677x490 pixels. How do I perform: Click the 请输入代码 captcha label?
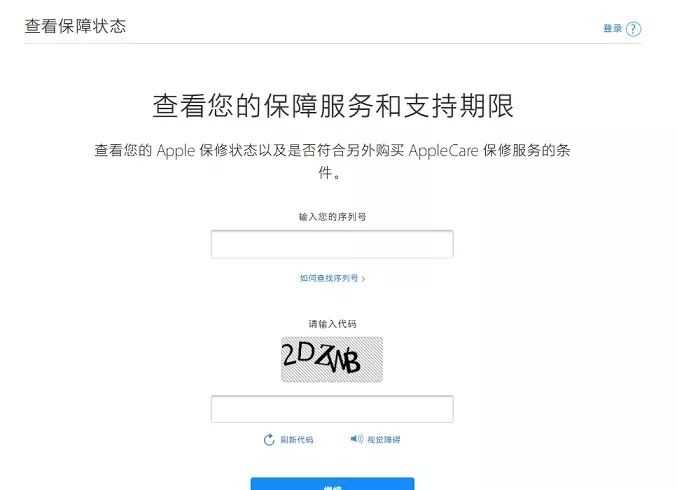coord(332,324)
